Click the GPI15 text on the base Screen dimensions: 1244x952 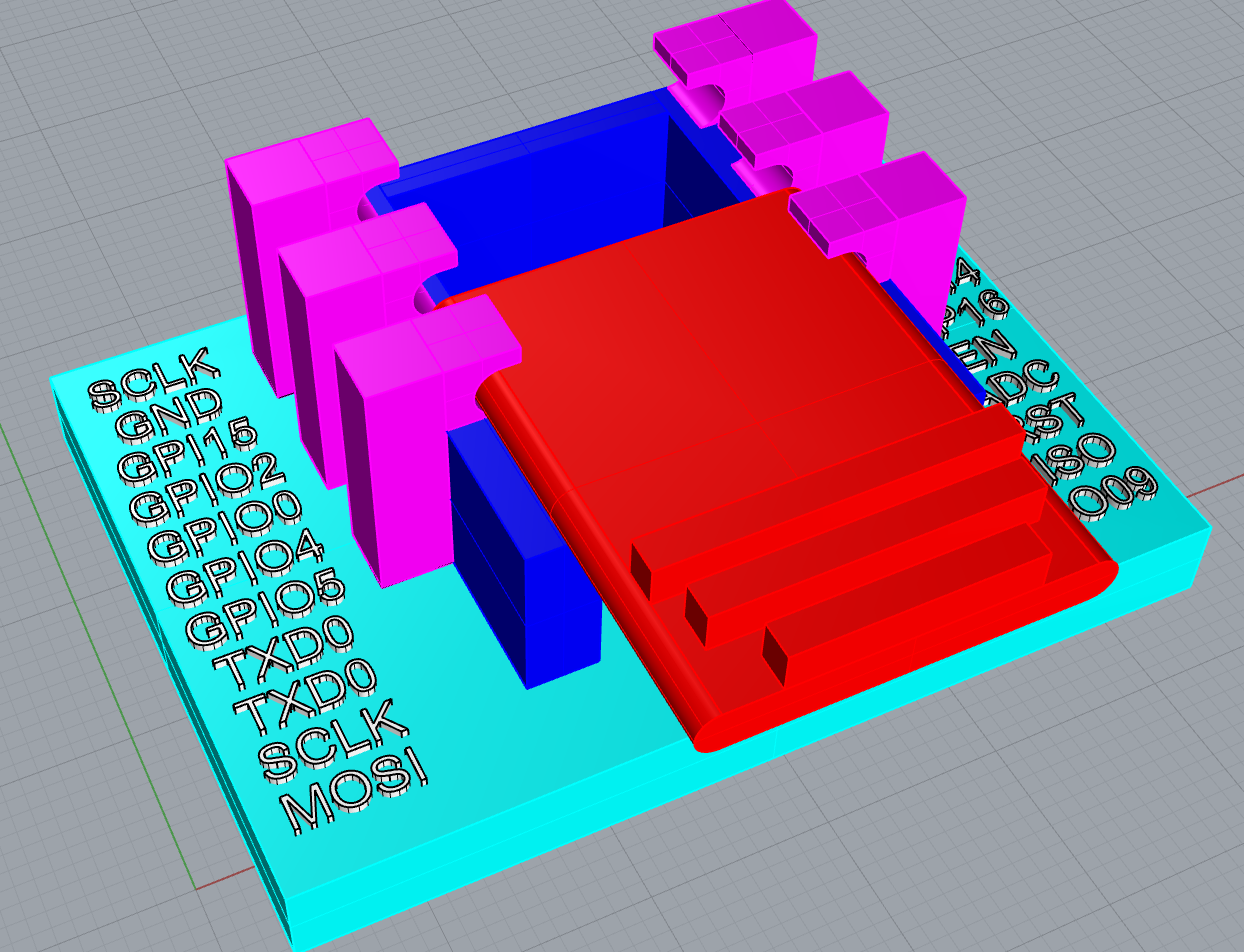pyautogui.click(x=188, y=450)
